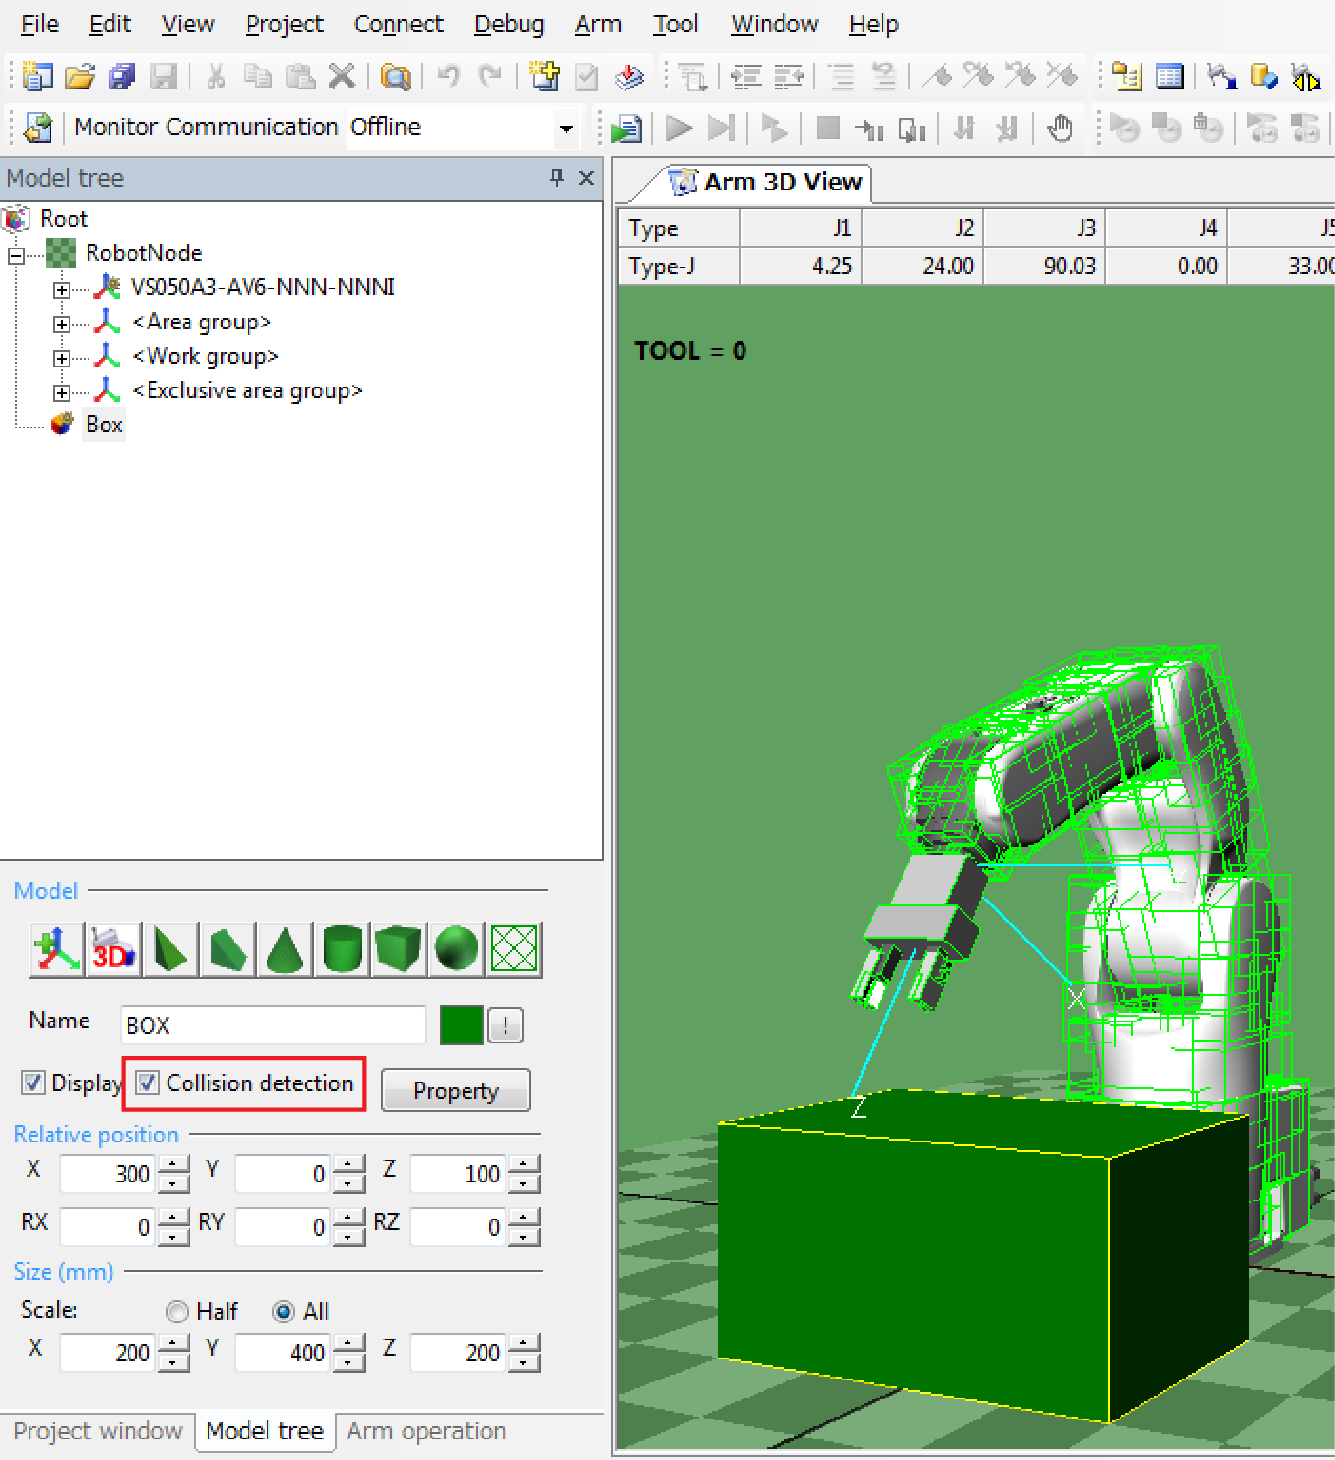Expand the Work group tree node
This screenshot has height=1460, width=1335.
(62, 358)
